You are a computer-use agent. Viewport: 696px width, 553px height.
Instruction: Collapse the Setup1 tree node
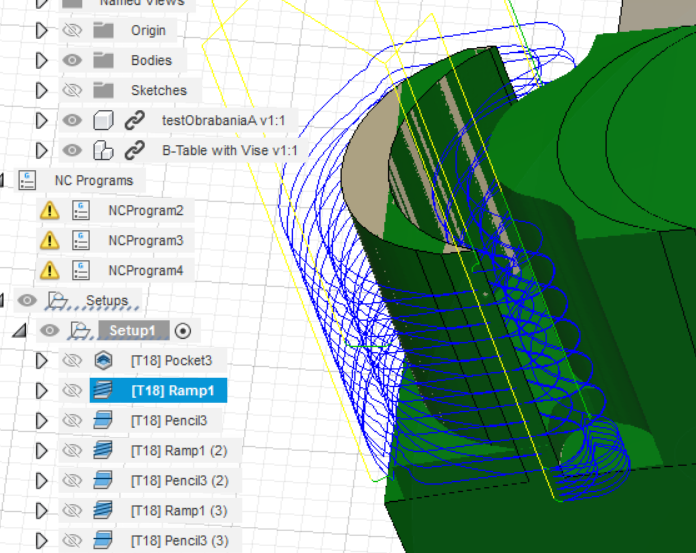(20, 331)
